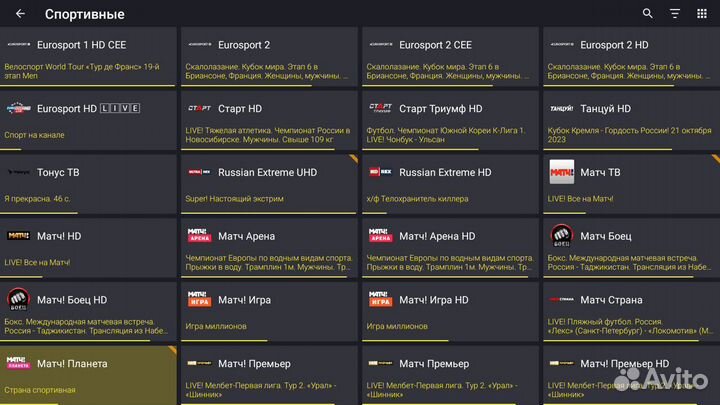Click the Матч ТВ channel logo
The width and height of the screenshot is (720, 405).
[562, 172]
